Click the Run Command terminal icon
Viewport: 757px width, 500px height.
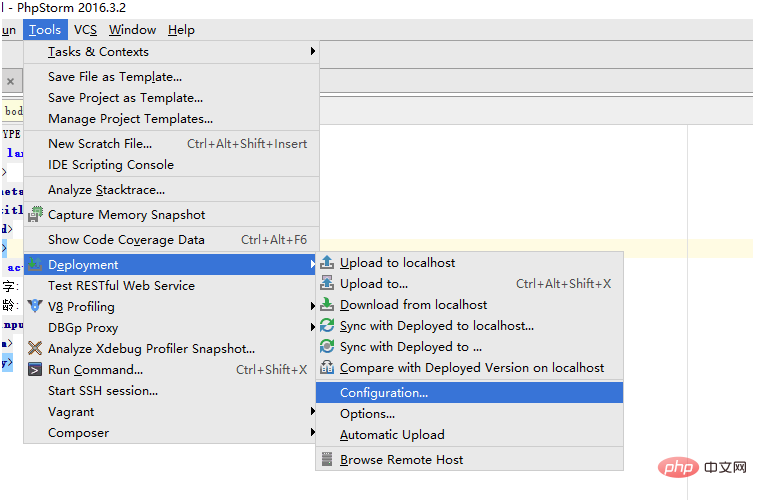point(35,370)
